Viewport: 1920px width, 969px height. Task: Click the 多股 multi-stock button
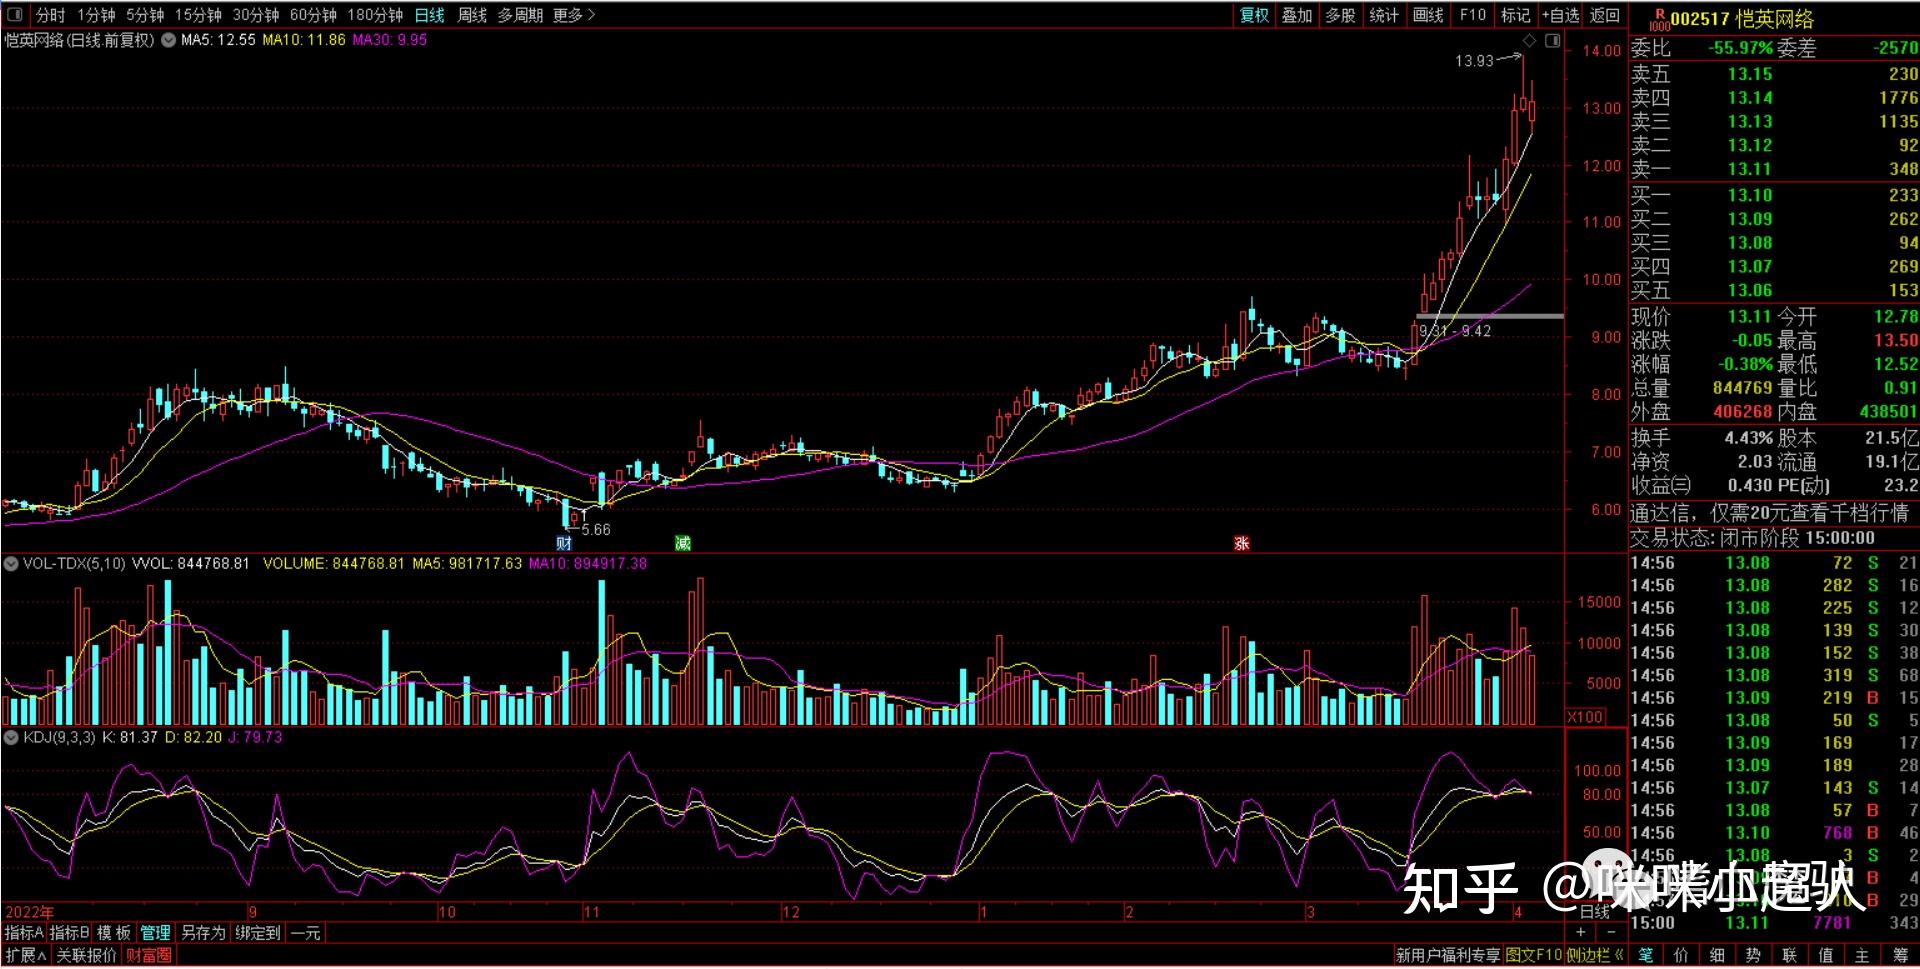[x=1340, y=15]
